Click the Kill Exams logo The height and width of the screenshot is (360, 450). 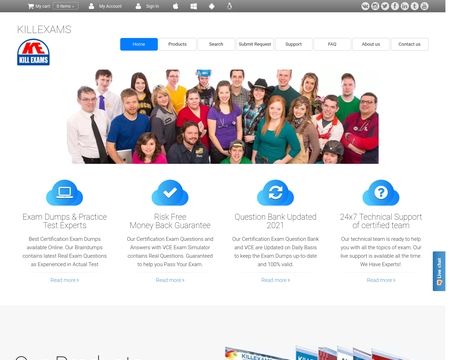point(33,52)
